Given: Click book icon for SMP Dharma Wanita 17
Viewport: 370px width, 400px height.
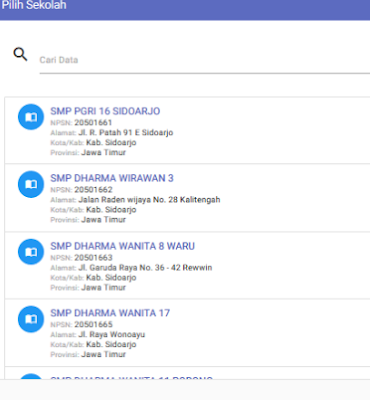Looking at the screenshot, I should click(31, 319).
